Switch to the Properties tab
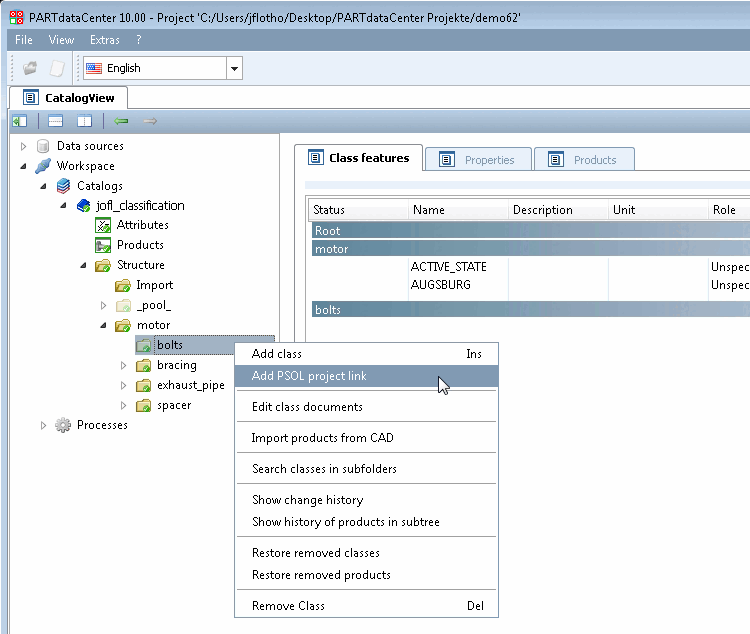Screen dimensions: 750x634 tap(478, 159)
